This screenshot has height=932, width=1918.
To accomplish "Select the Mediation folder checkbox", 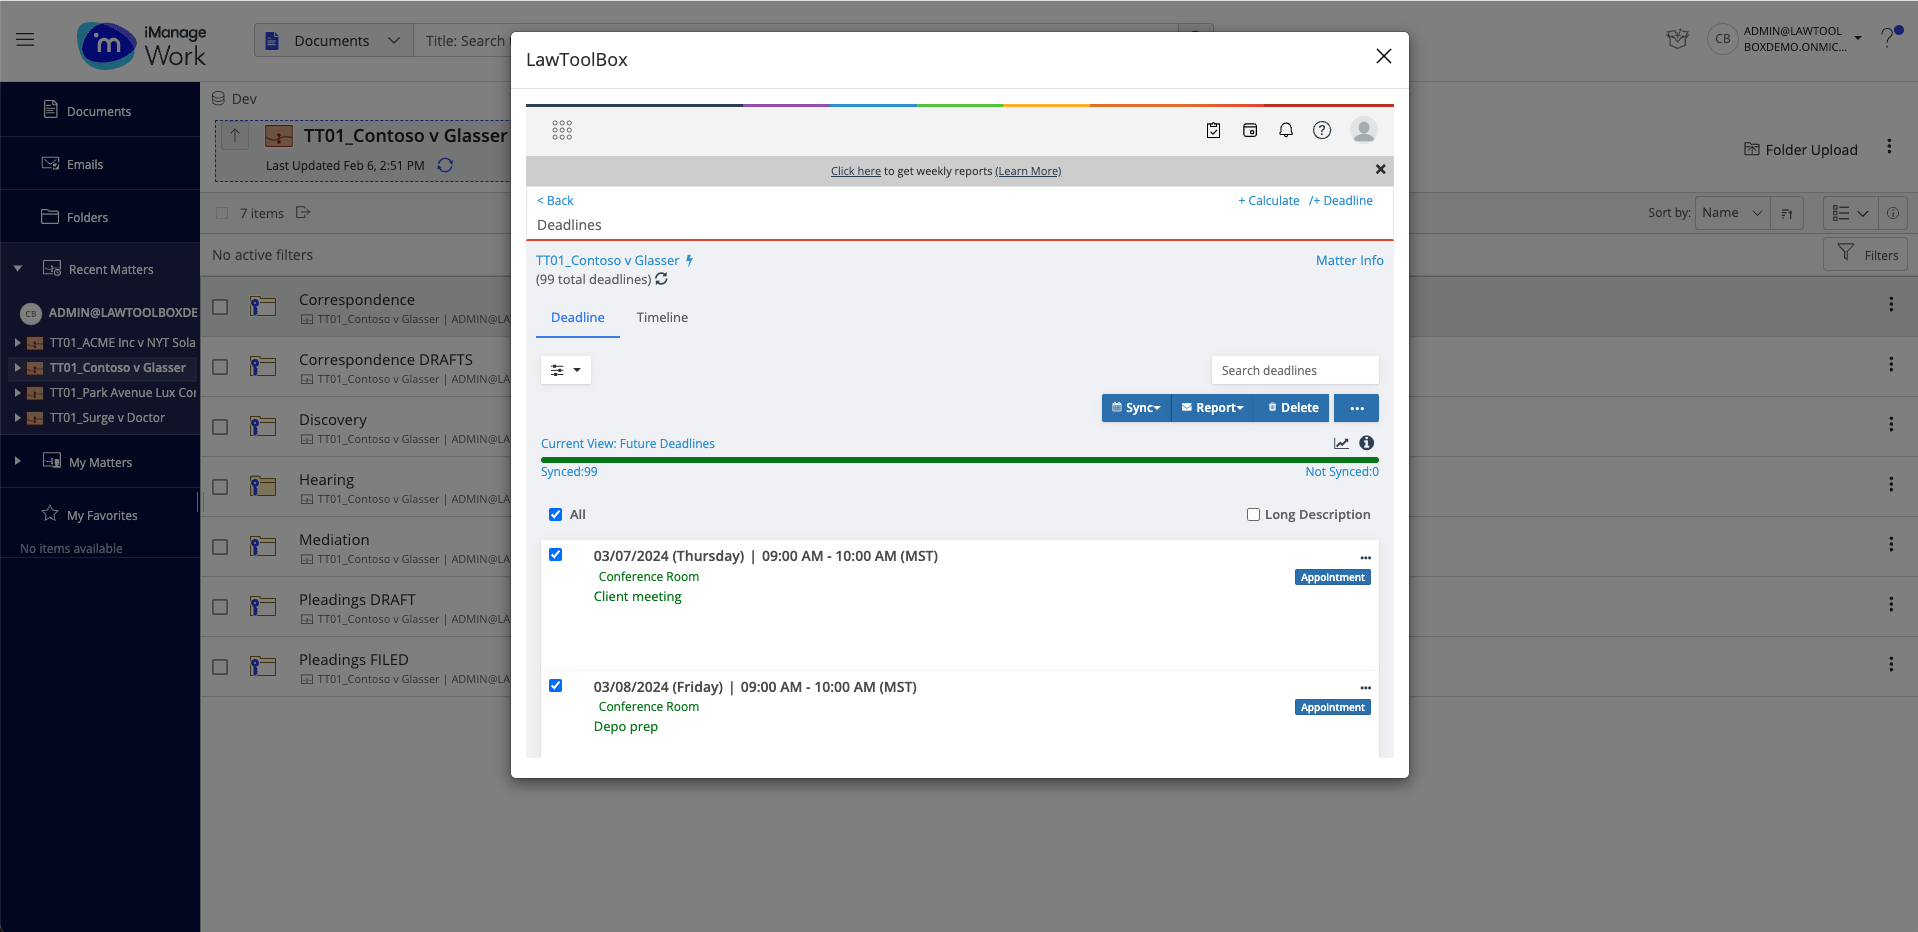I will pyautogui.click(x=220, y=547).
